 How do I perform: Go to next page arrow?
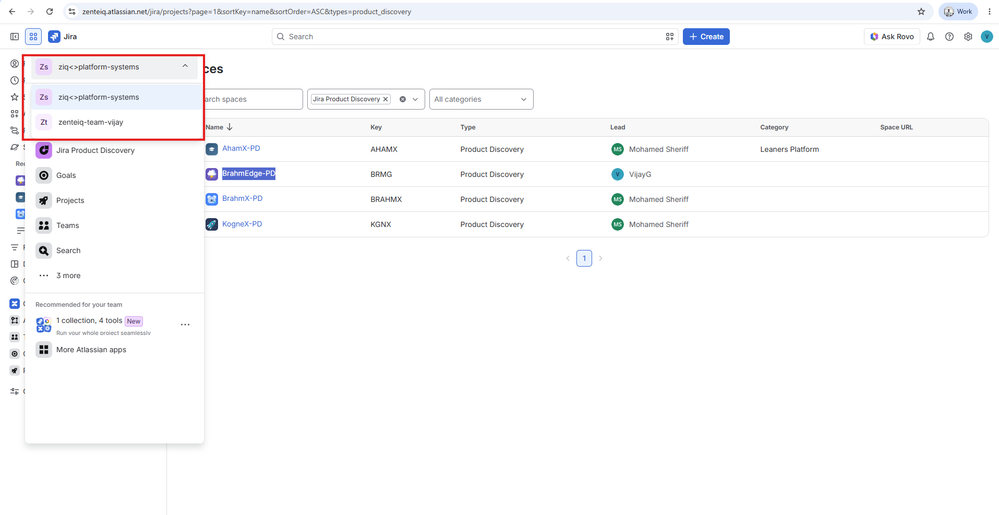point(600,258)
